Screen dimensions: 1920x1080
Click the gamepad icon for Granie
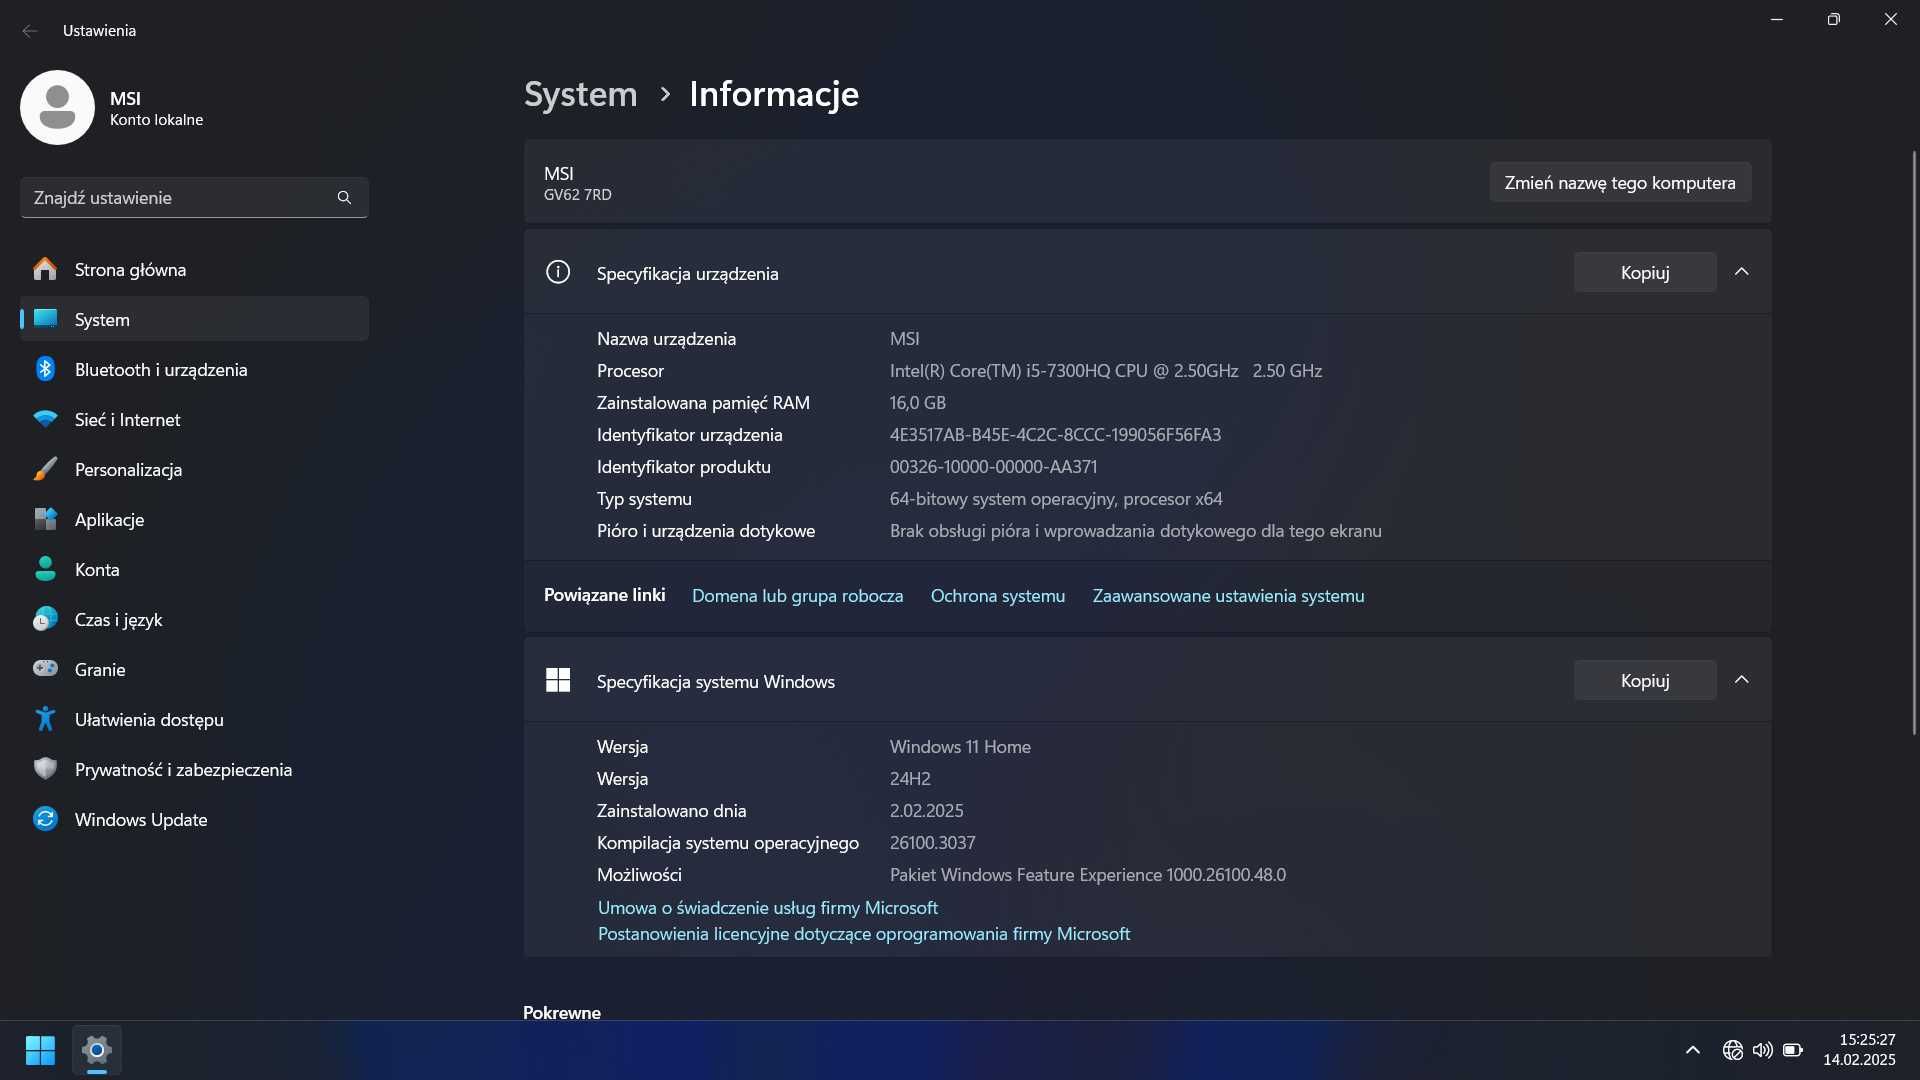[x=45, y=668]
